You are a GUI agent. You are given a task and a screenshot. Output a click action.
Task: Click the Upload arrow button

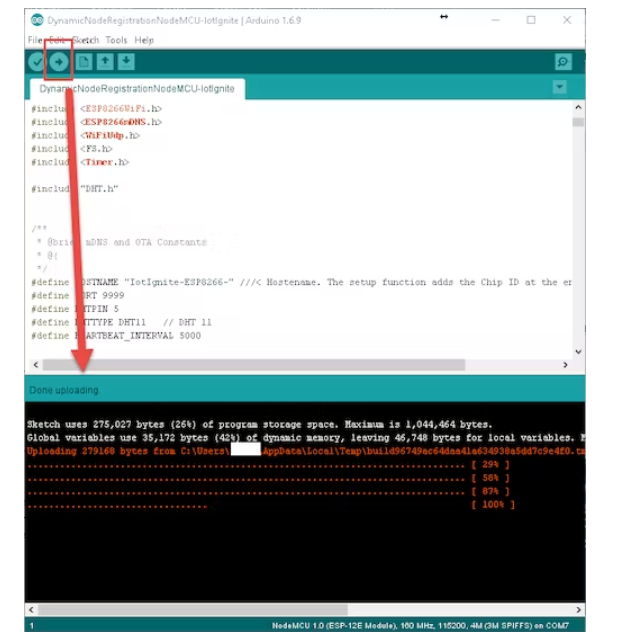tap(59, 62)
